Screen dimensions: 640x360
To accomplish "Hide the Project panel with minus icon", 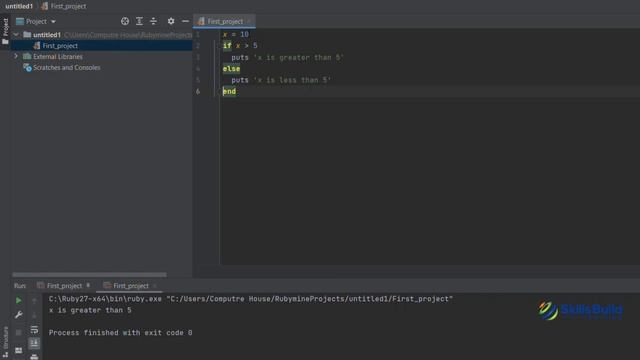I will coord(185,21).
